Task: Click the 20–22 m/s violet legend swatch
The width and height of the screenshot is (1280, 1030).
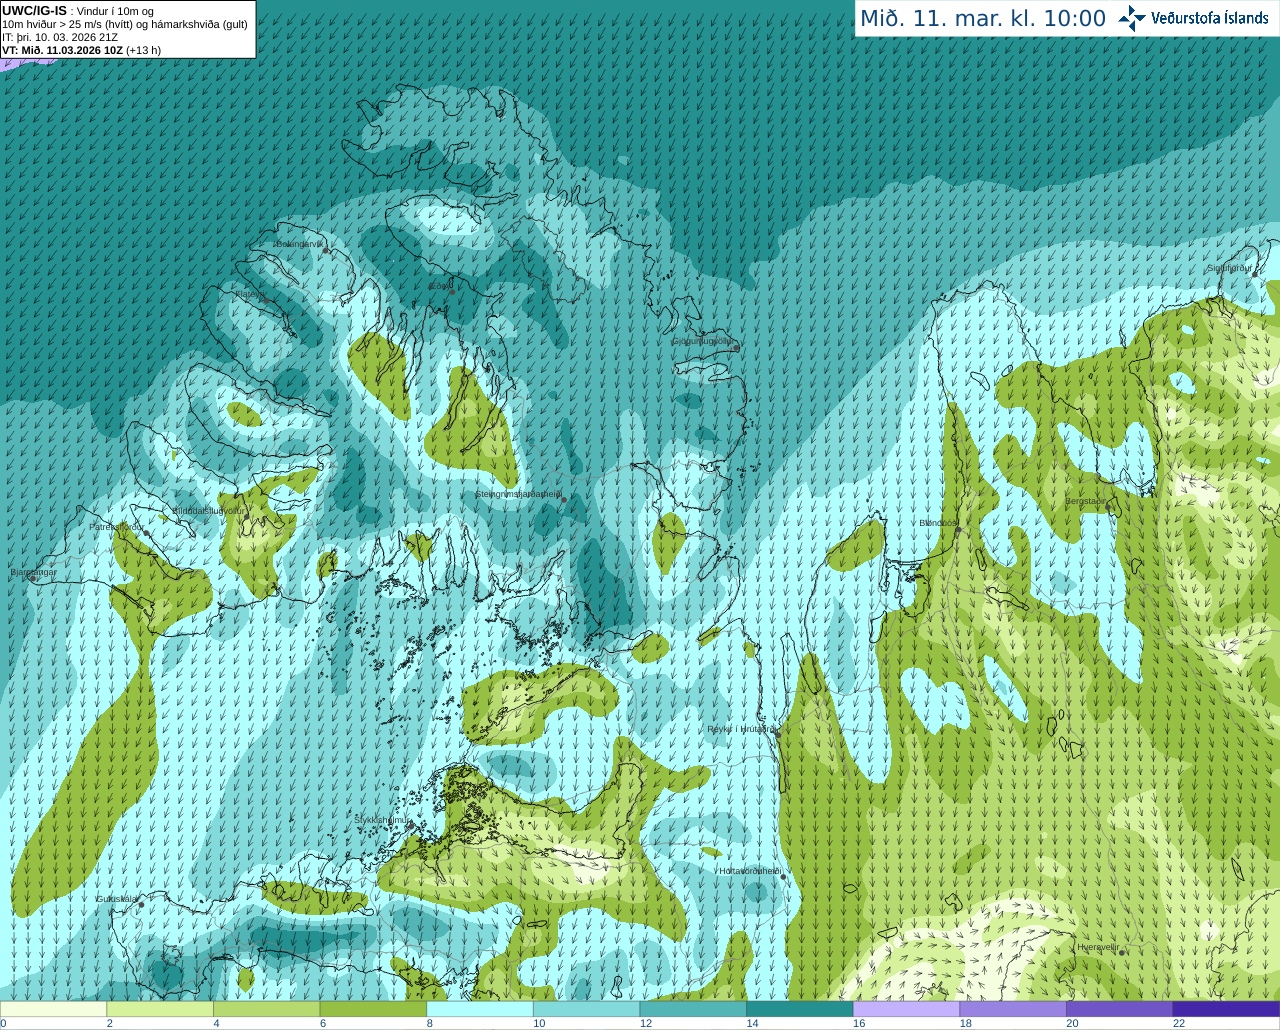Action: (x=1120, y=1009)
